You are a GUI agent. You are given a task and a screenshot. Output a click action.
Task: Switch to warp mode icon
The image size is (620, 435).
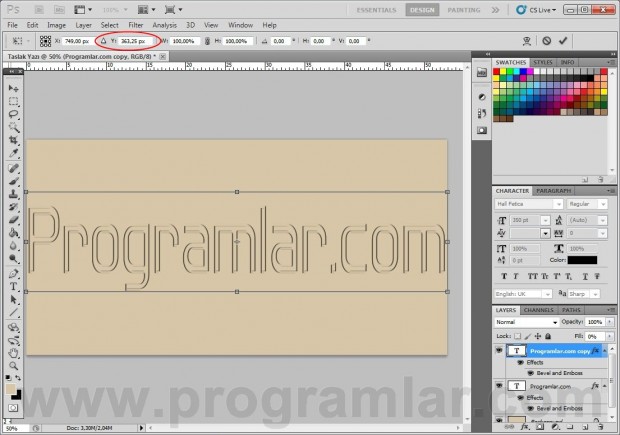pyautogui.click(x=527, y=41)
